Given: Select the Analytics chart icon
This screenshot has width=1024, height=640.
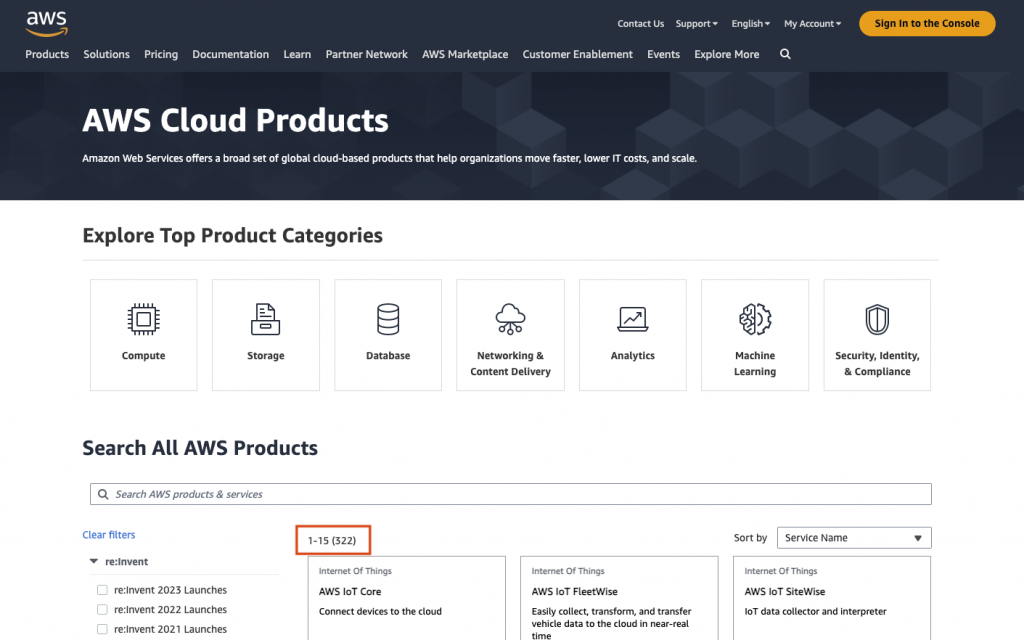Looking at the screenshot, I should pyautogui.click(x=632, y=319).
